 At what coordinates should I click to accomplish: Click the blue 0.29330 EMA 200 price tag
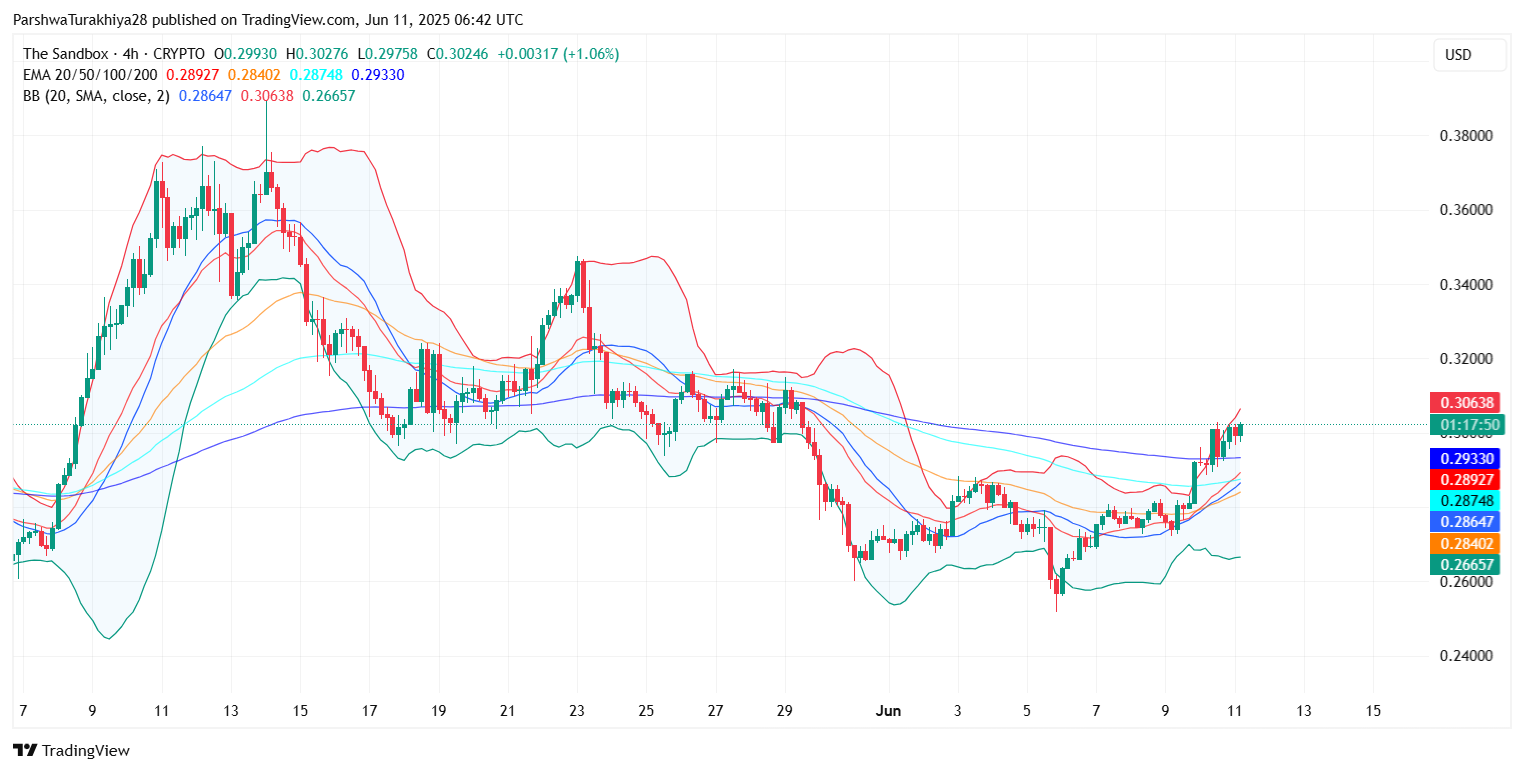[x=1467, y=459]
